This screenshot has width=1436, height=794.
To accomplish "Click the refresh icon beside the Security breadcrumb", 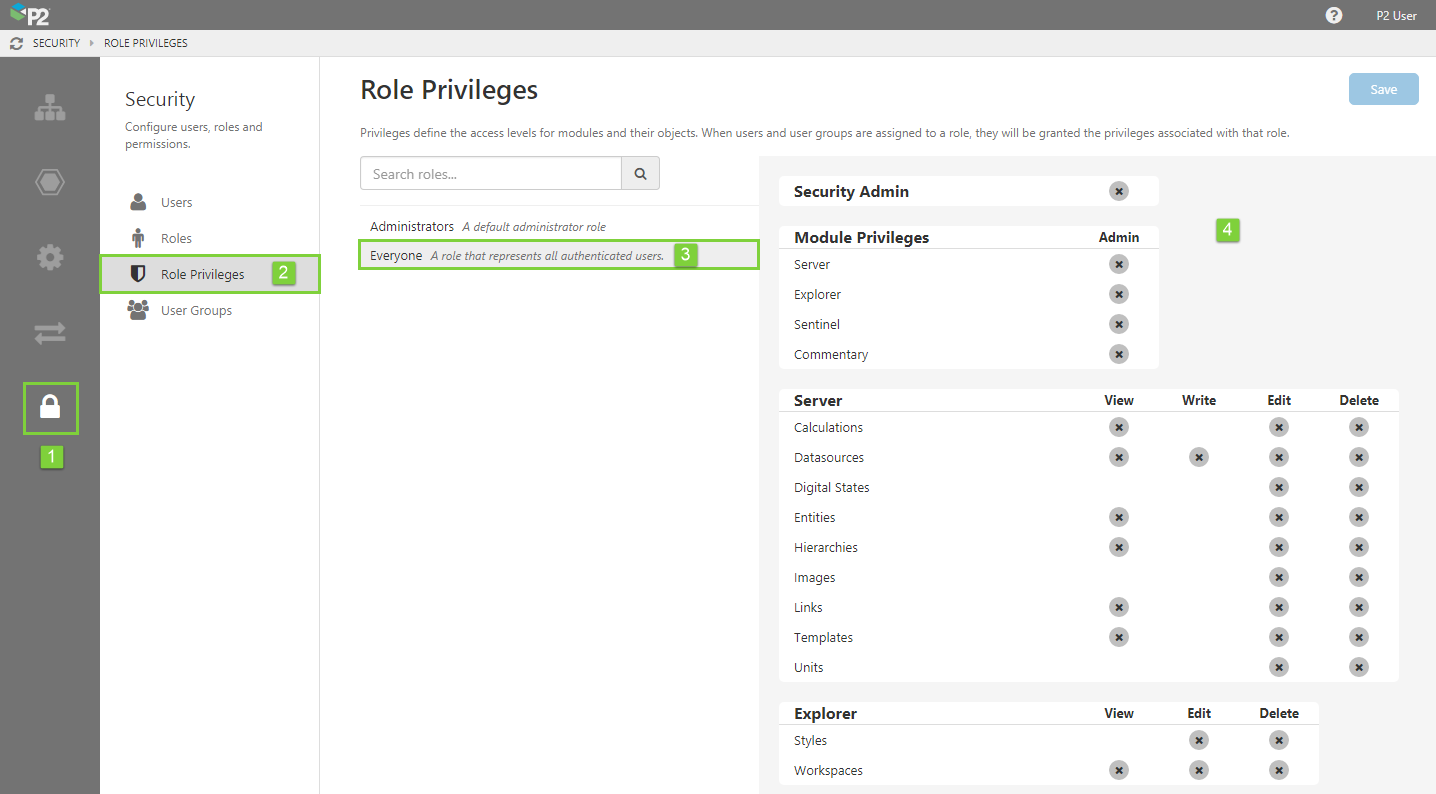I will pos(16,43).
